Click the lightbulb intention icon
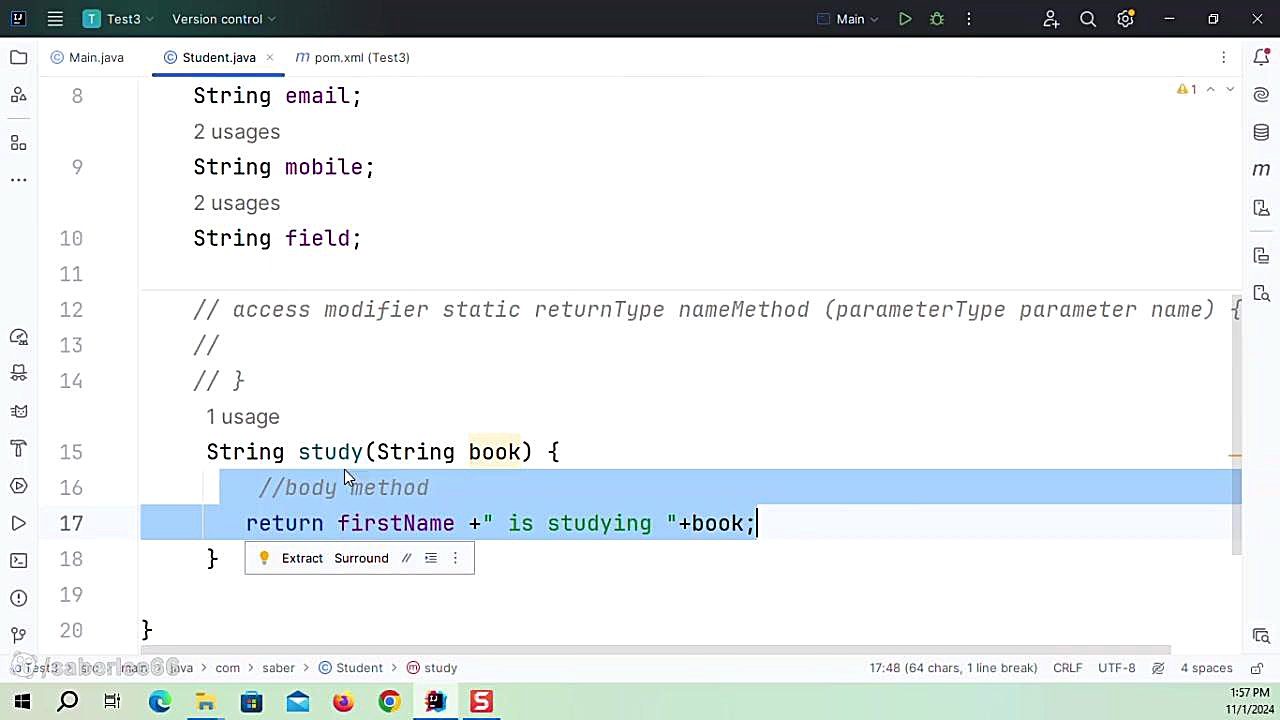The image size is (1280, 720). coord(264,558)
